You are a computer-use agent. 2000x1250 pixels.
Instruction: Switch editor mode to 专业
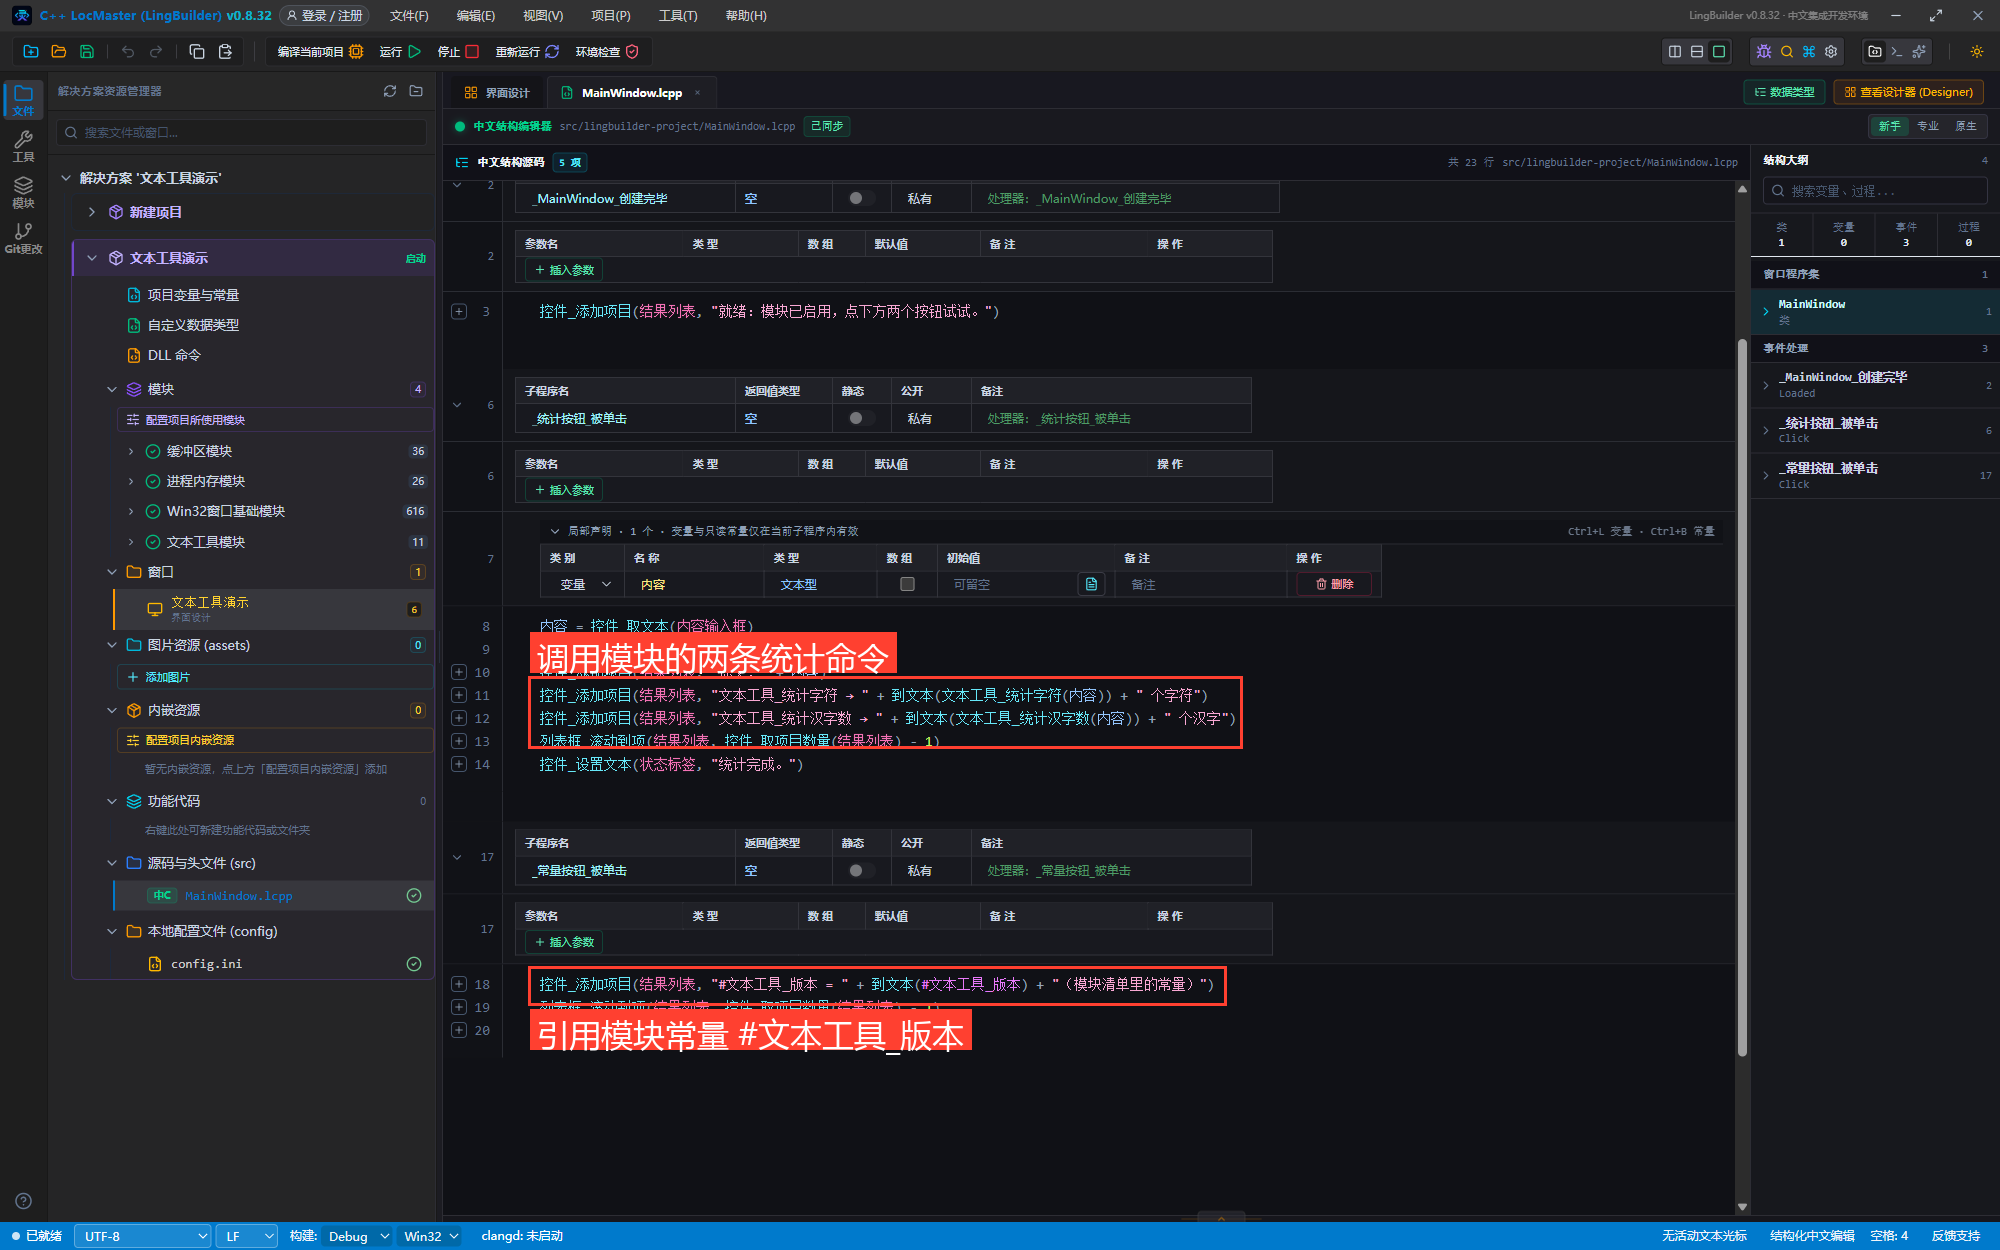point(1928,126)
